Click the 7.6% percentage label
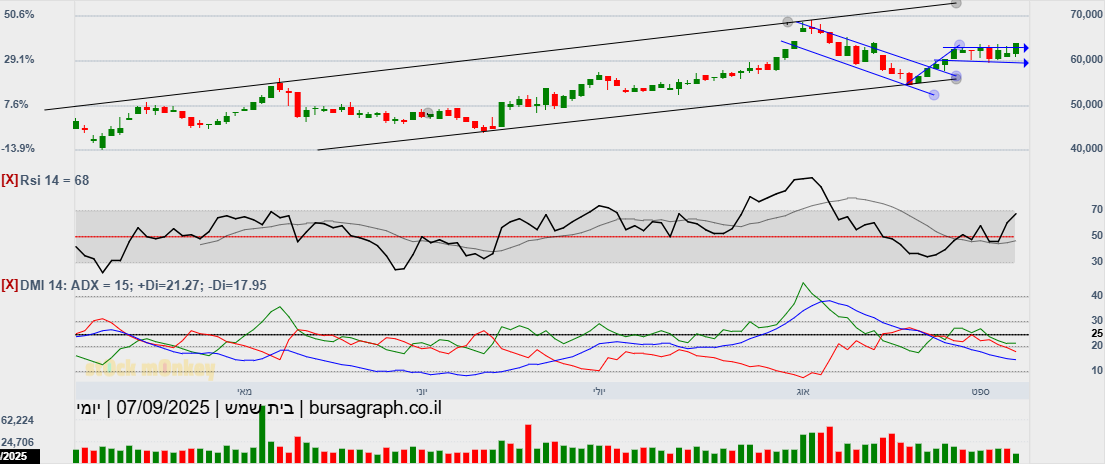 click(x=17, y=104)
